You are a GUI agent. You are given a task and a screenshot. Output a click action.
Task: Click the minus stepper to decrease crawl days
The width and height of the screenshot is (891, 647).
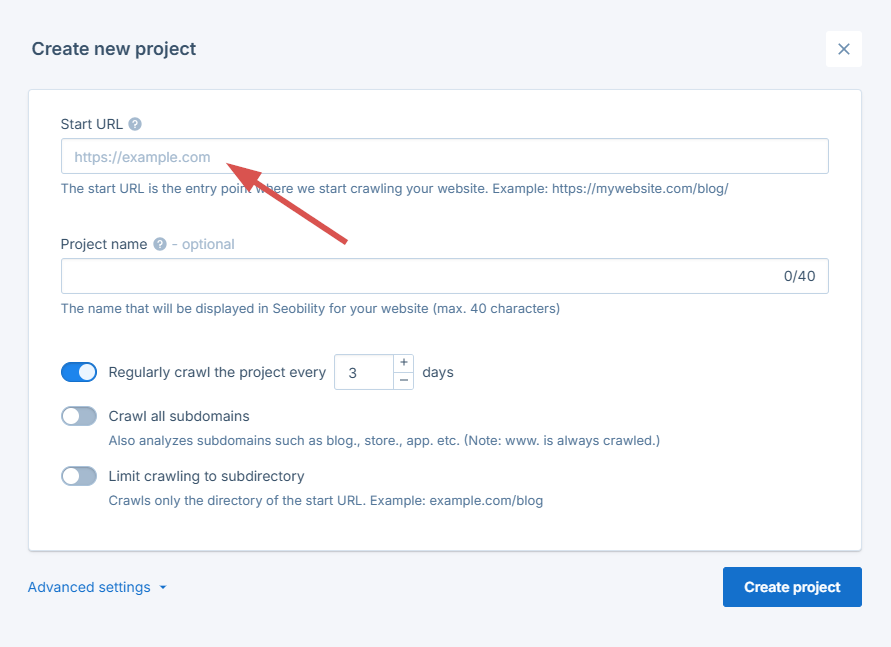tap(403, 380)
